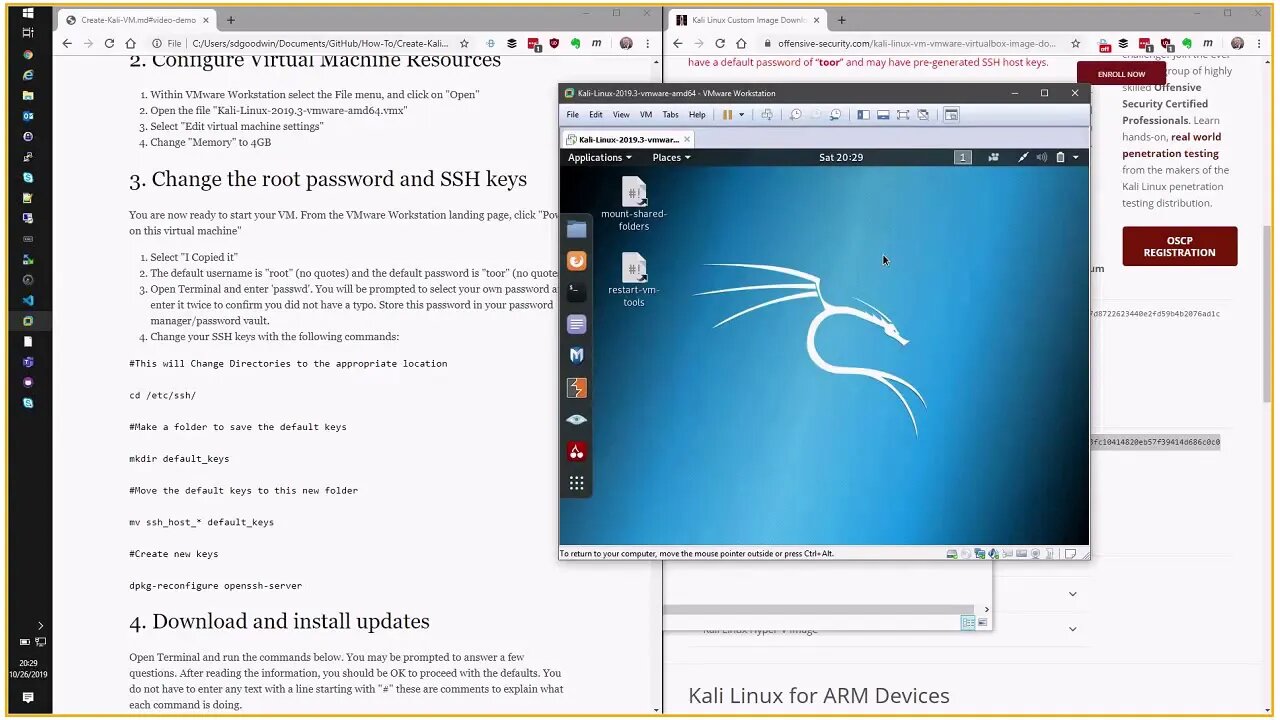Open the View menu in VMware Workstation
Screen dimensions: 1280x720
(621, 115)
